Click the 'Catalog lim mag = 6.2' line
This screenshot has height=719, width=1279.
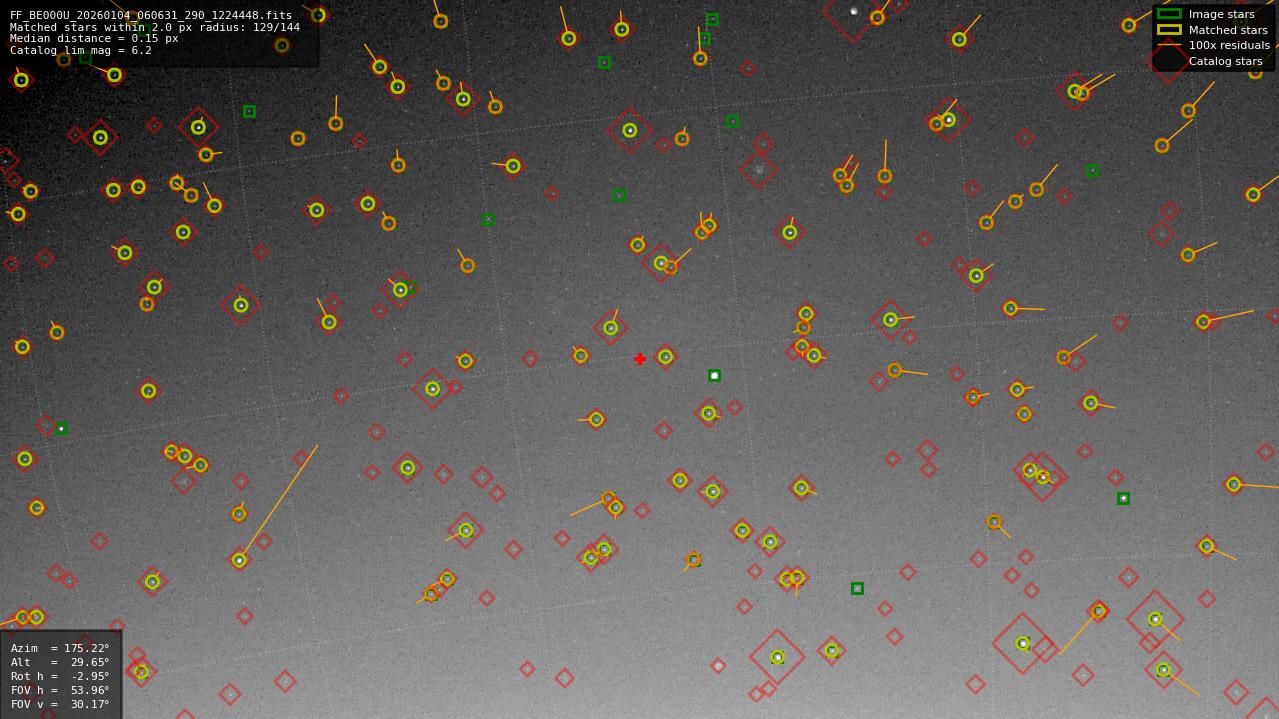tap(81, 50)
